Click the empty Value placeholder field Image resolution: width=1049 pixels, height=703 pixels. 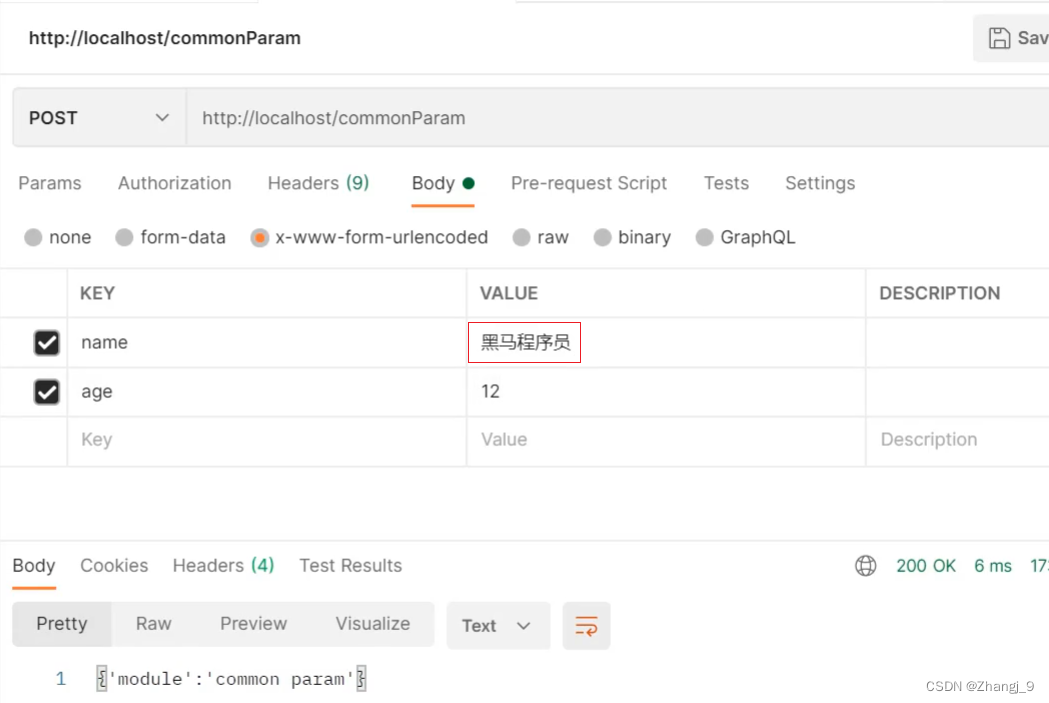click(666, 440)
